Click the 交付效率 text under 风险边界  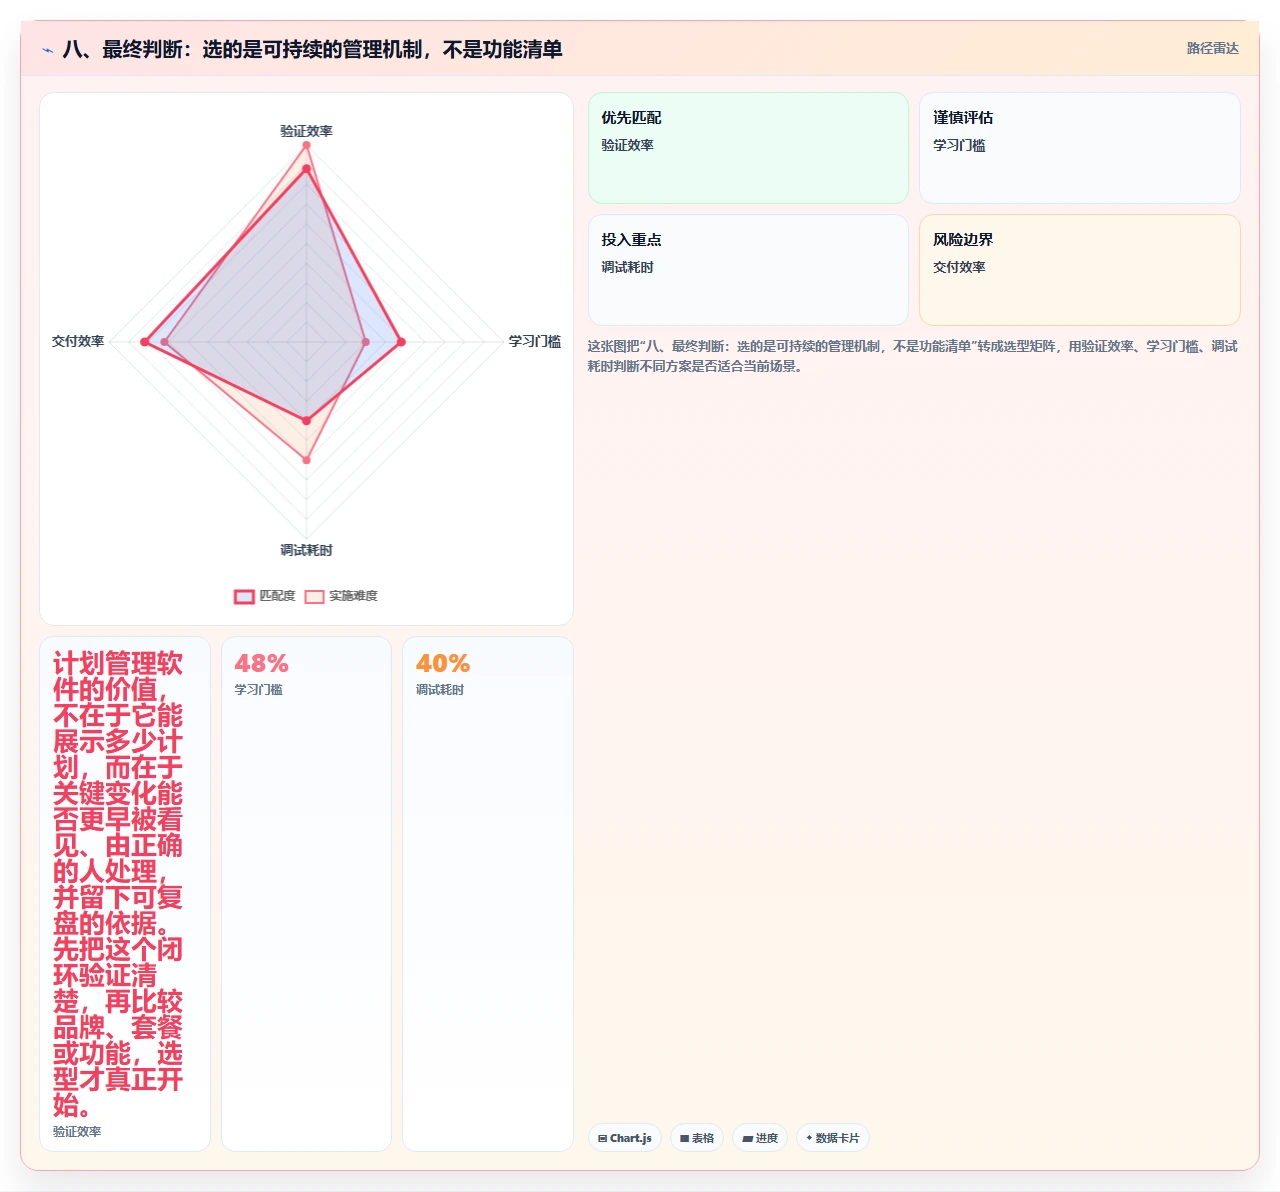959,267
